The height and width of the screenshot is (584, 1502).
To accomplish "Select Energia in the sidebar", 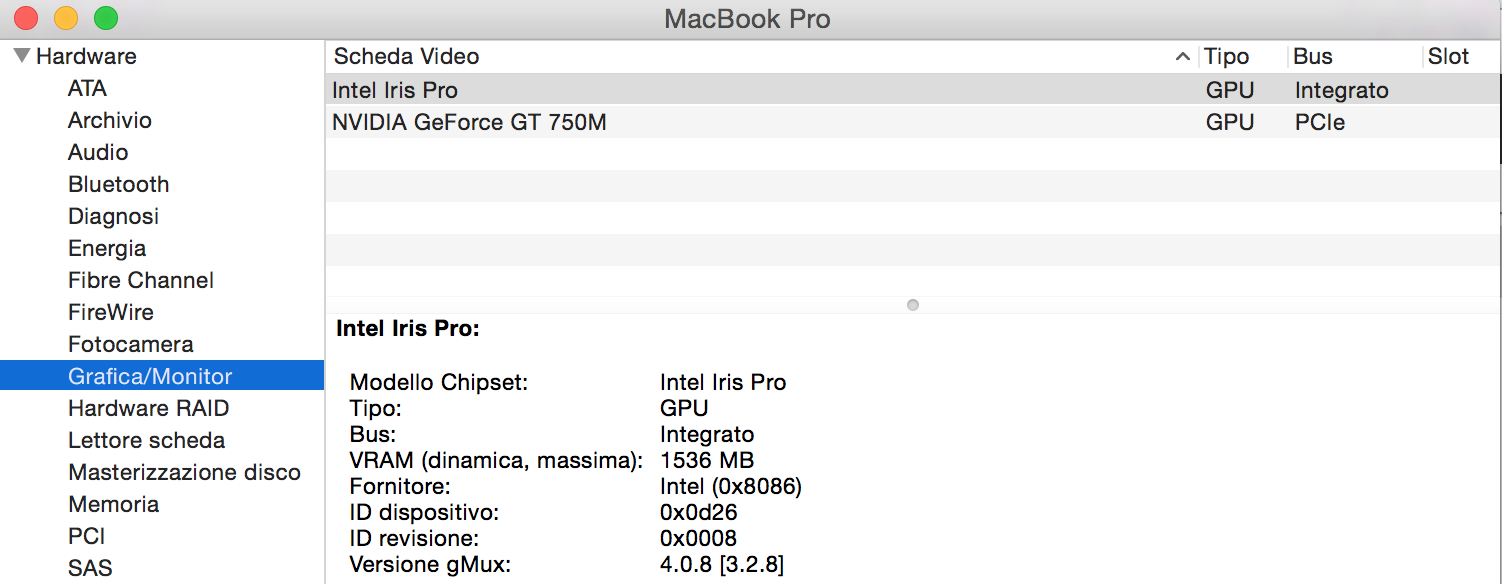I will tap(107, 248).
